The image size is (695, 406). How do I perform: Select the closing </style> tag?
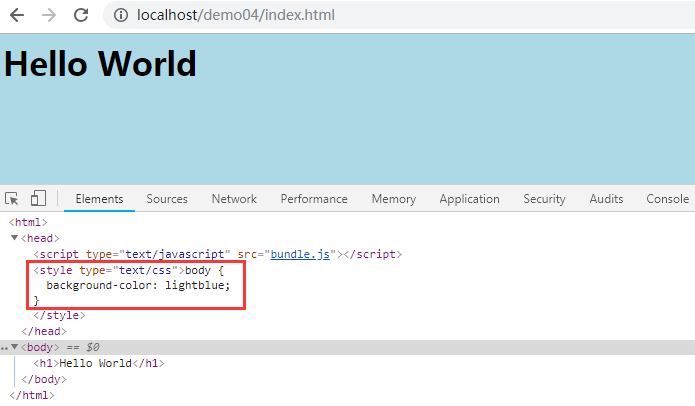point(59,316)
